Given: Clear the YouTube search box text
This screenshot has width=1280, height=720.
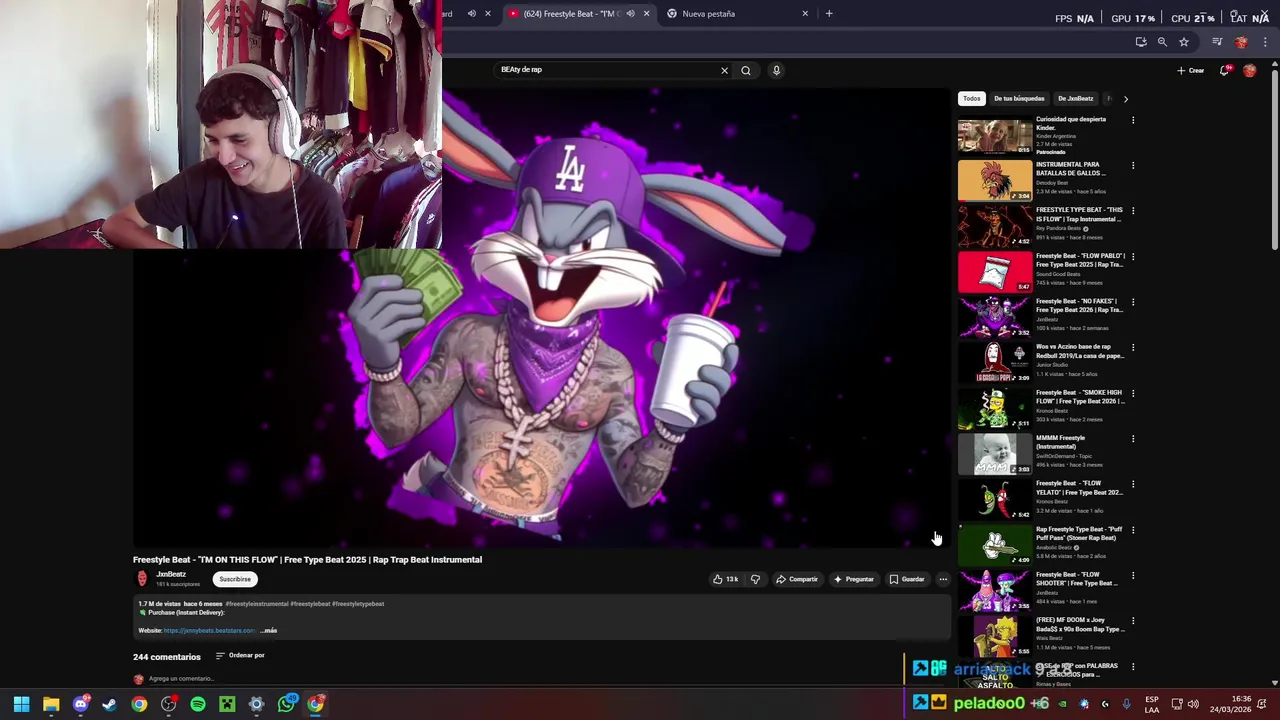Looking at the screenshot, I should [724, 70].
